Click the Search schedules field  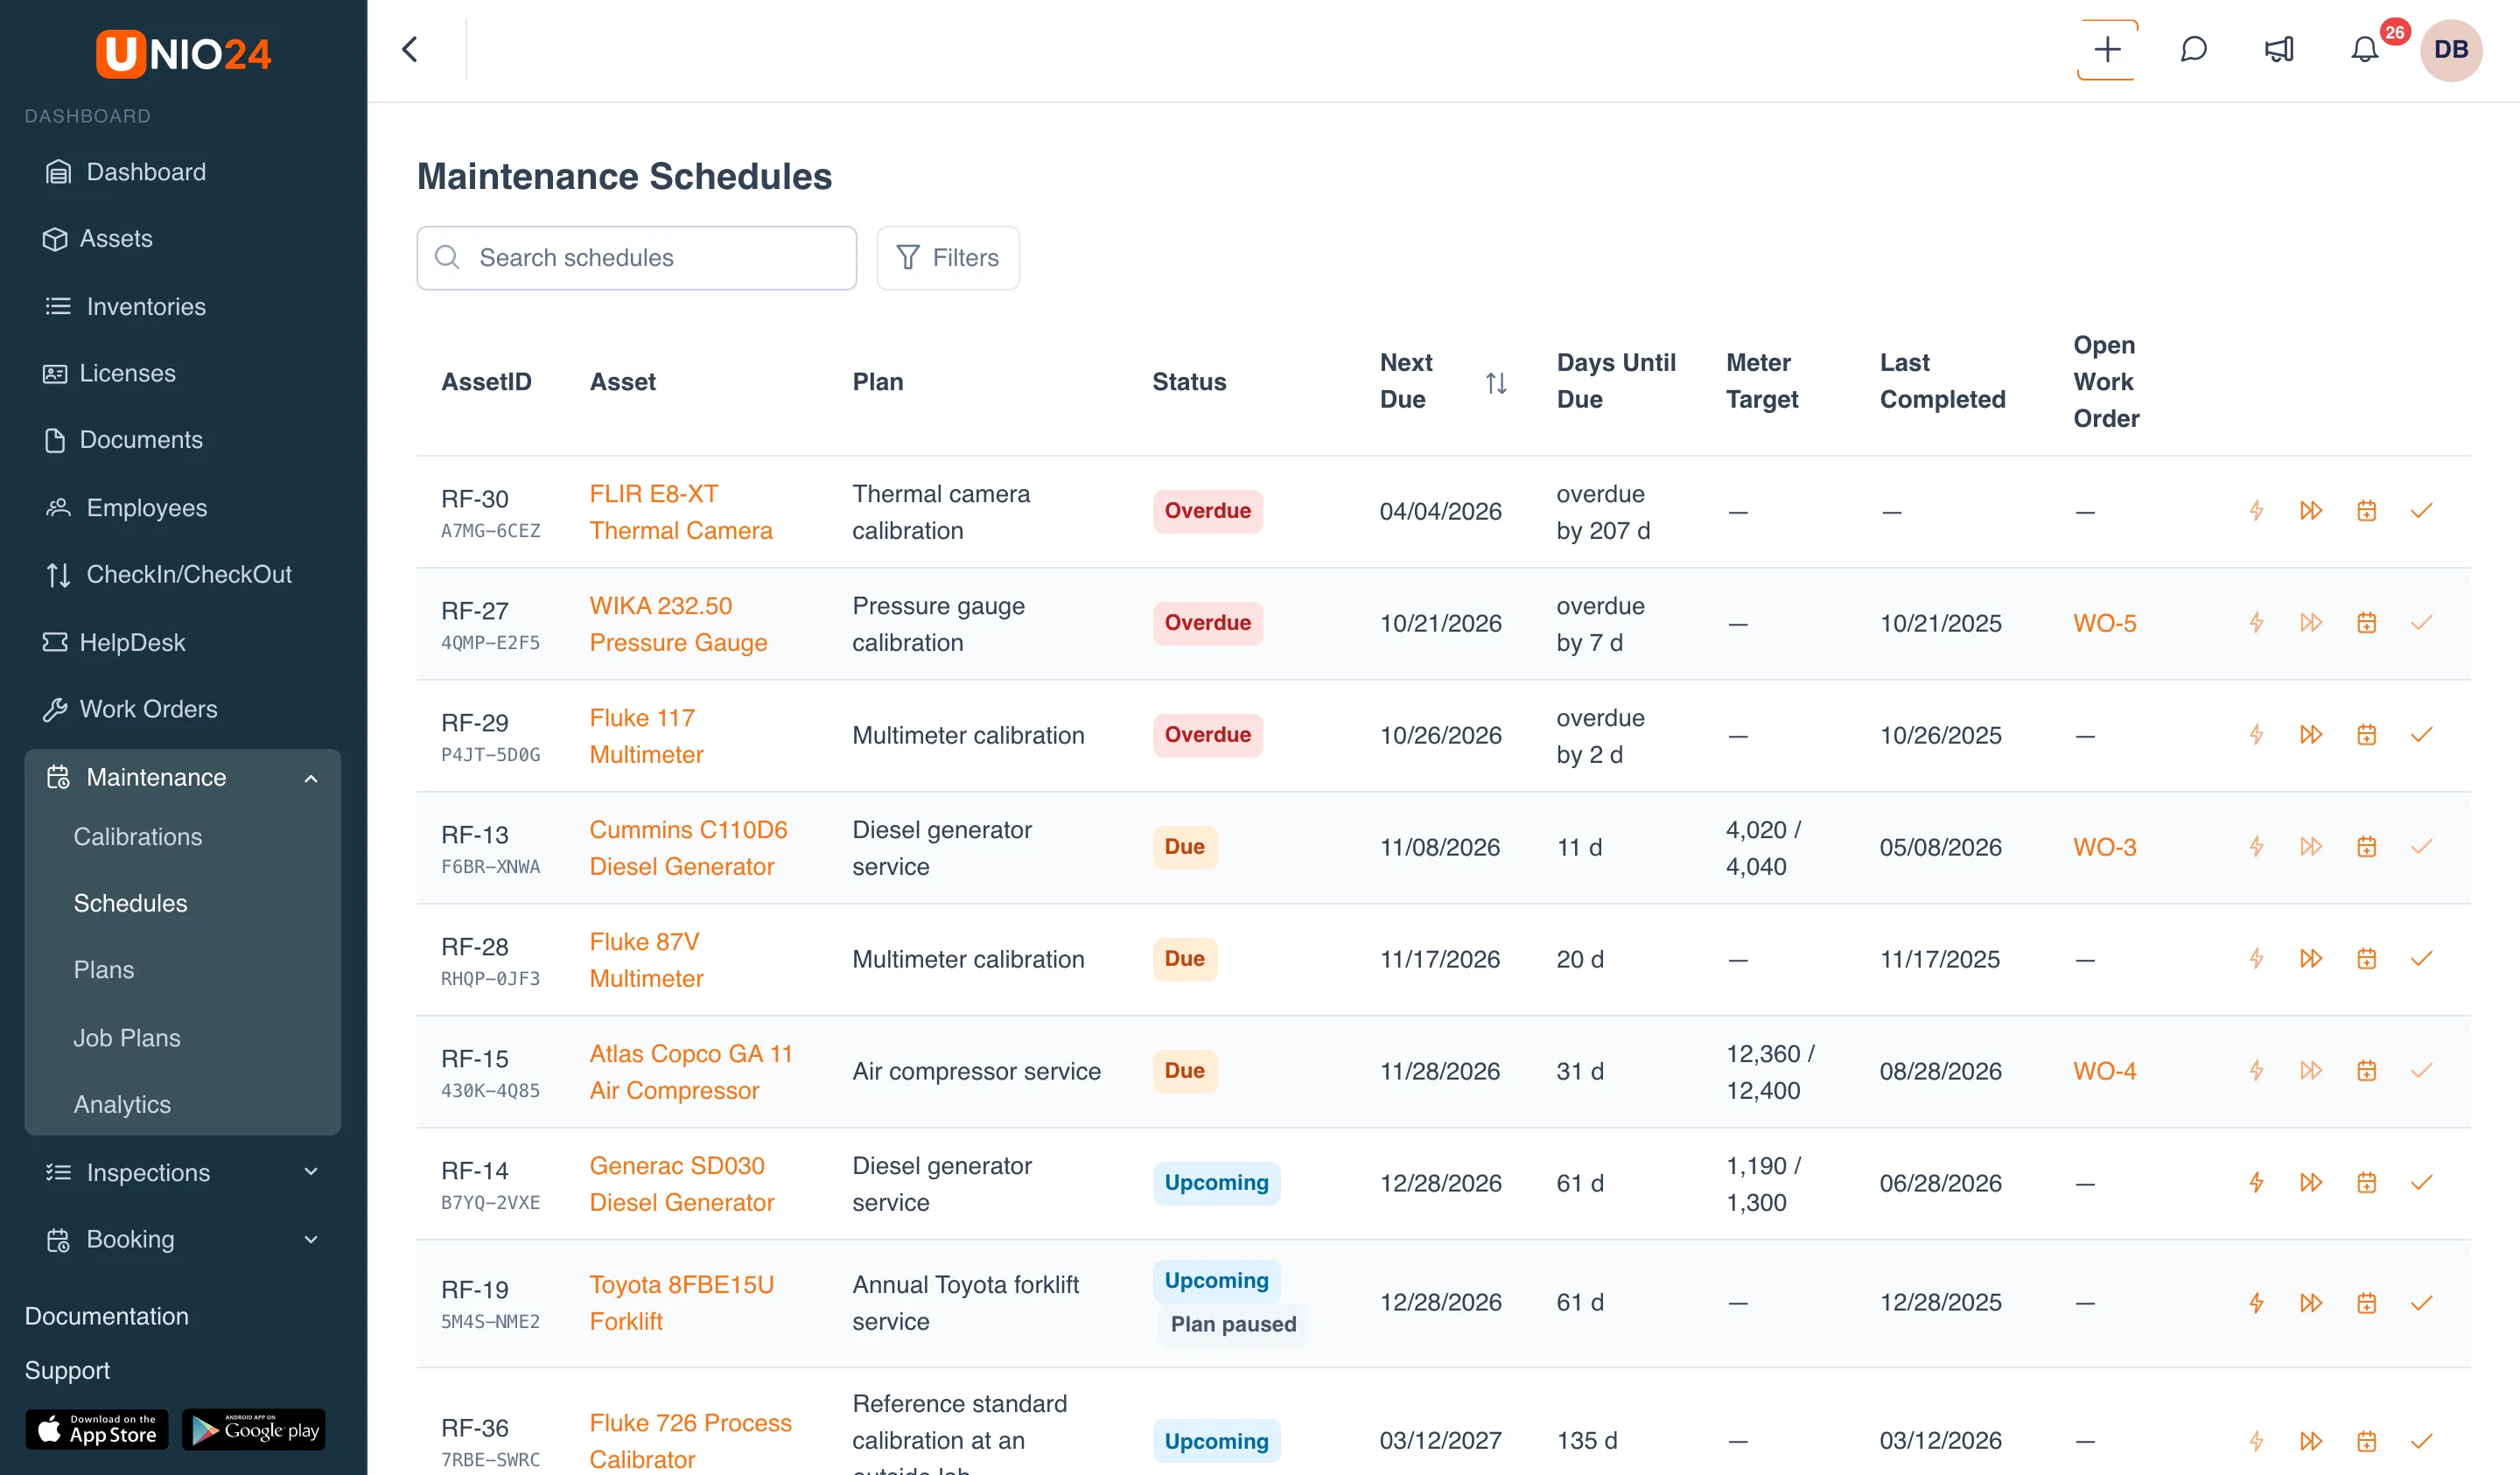coord(636,258)
